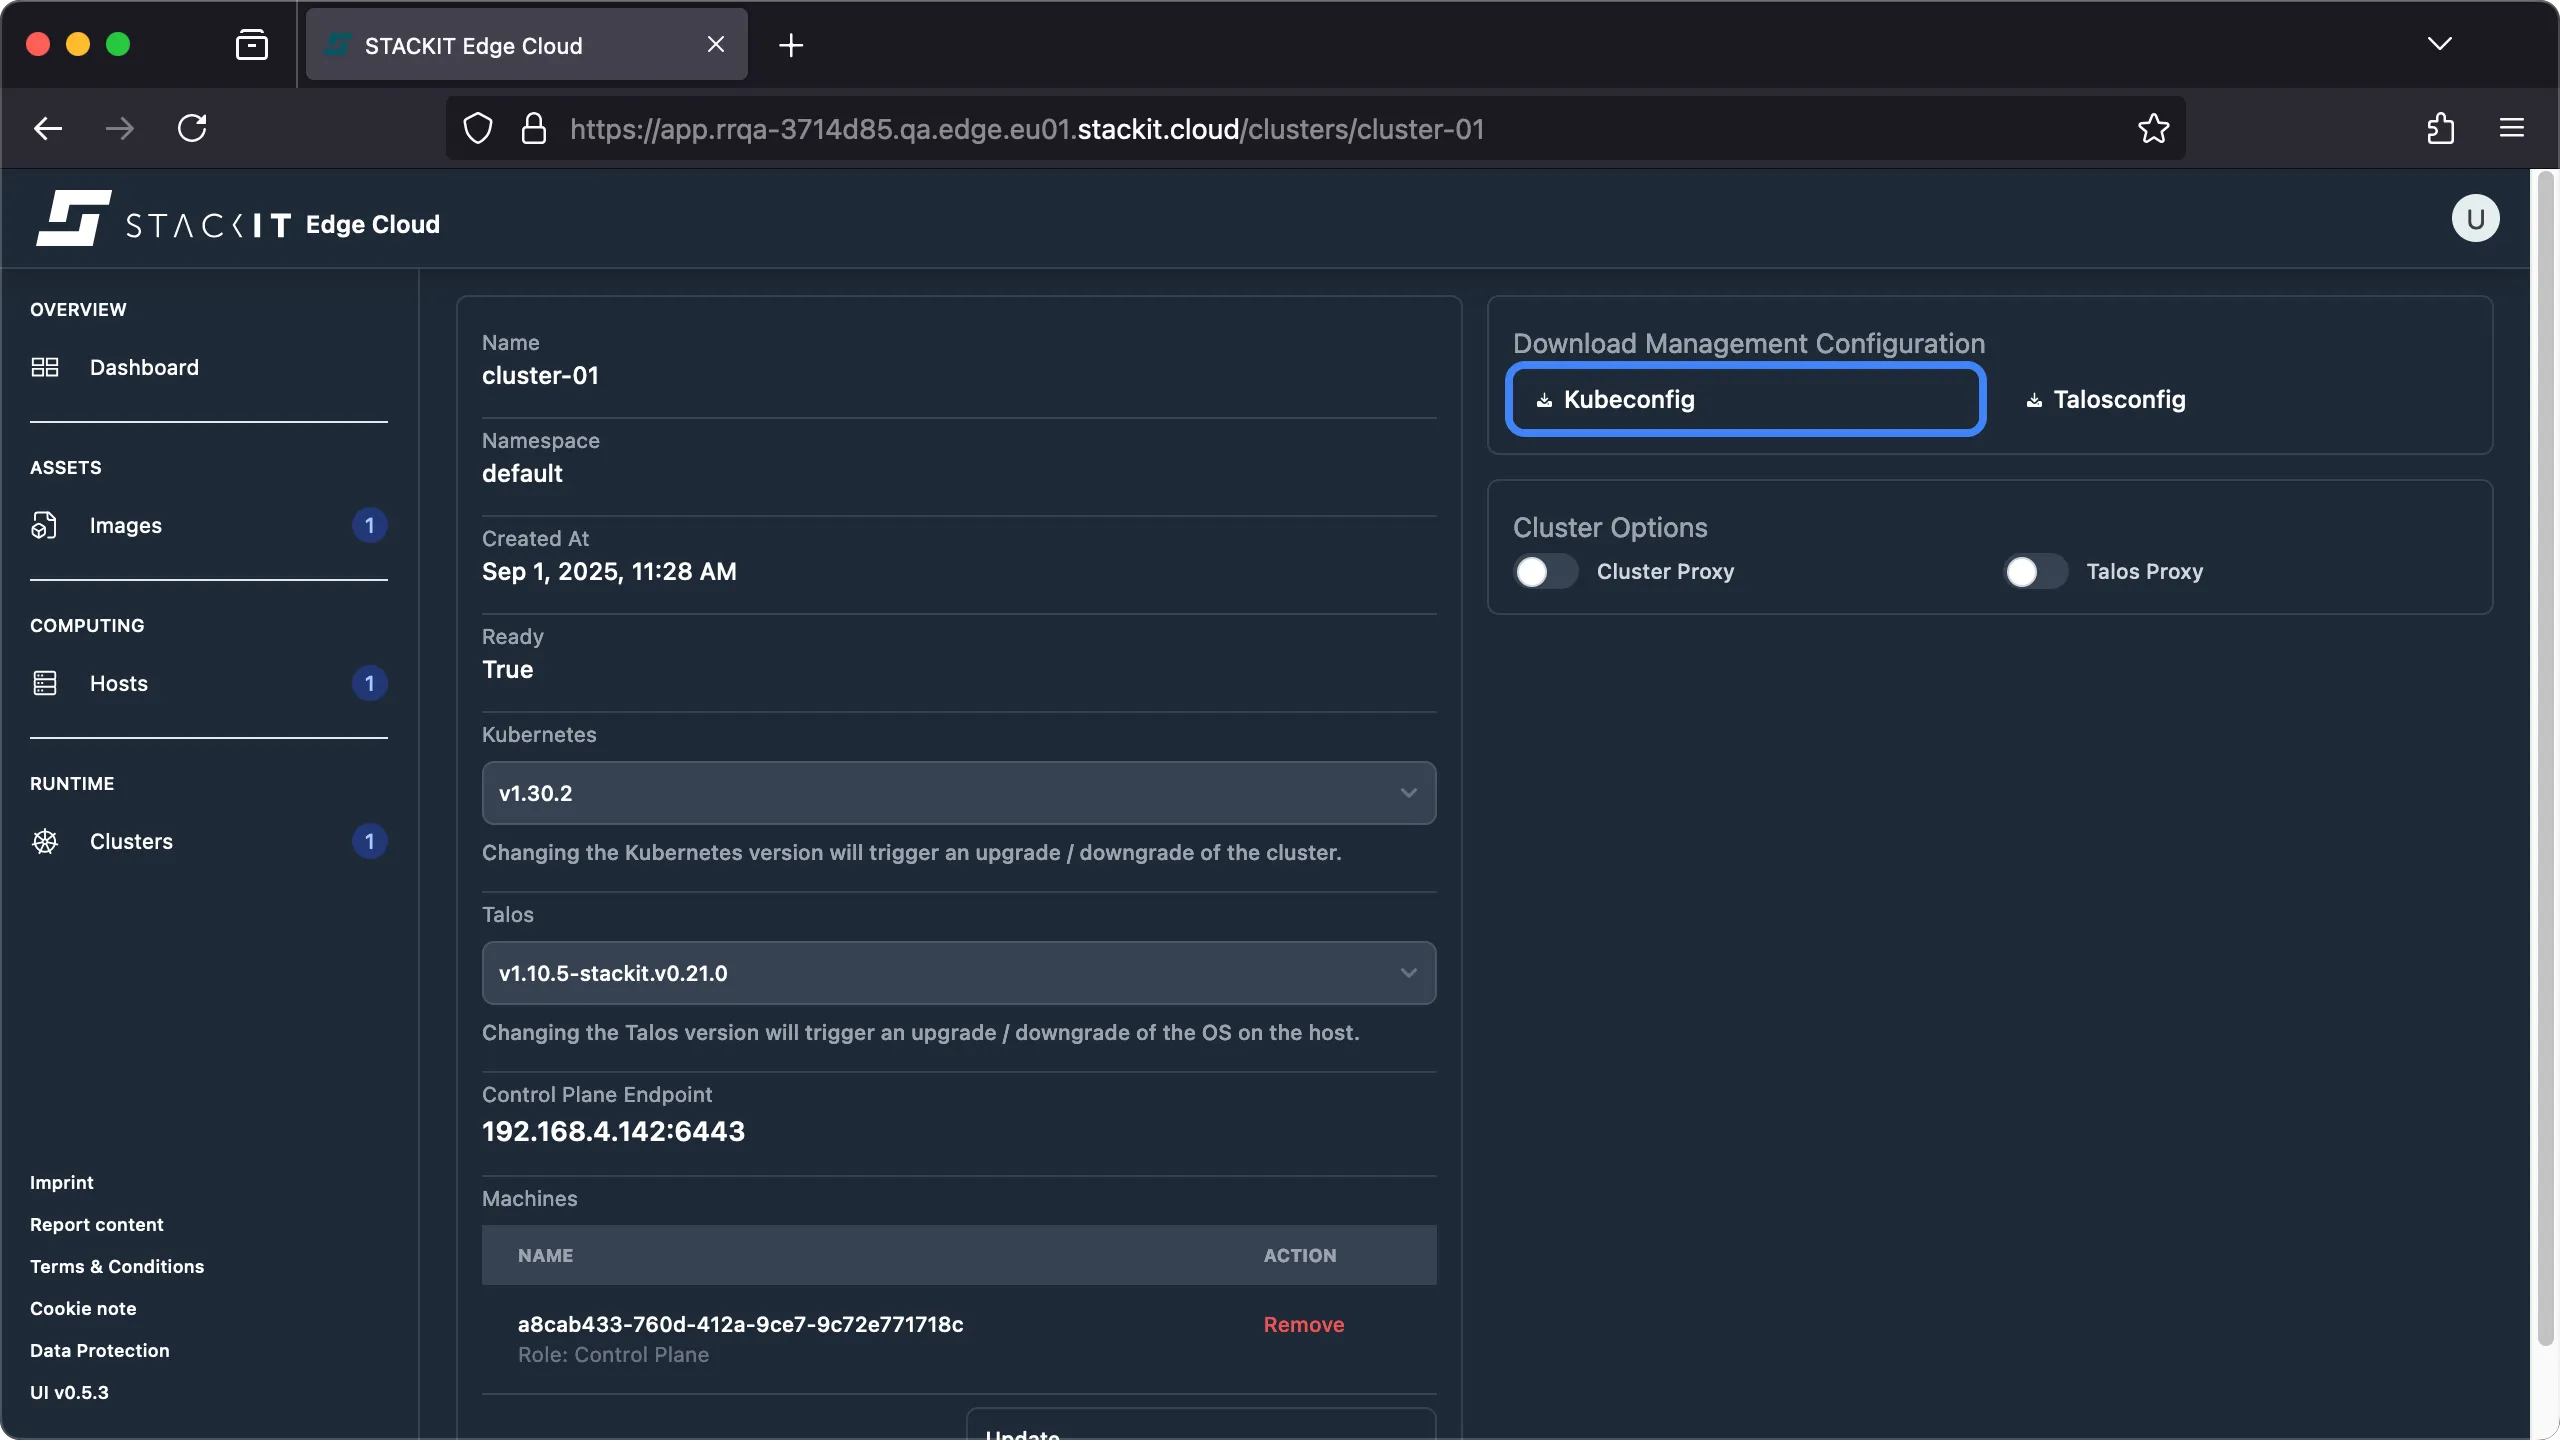Image resolution: width=2560 pixels, height=1440 pixels.
Task: Enable the Talos Proxy toggle
Action: coord(2034,571)
